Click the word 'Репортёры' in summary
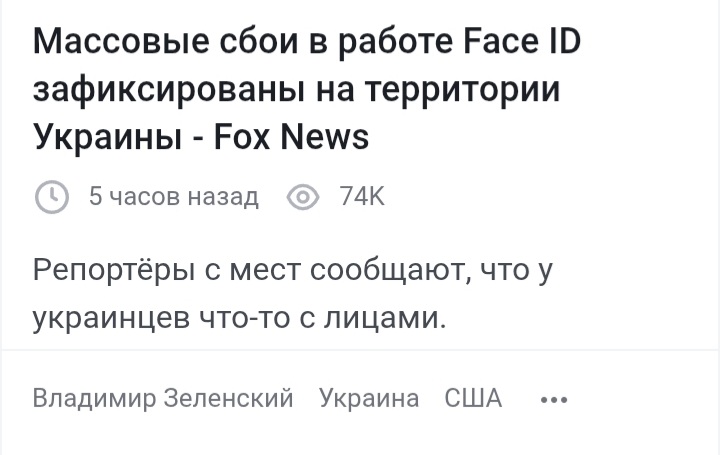The height and width of the screenshot is (455, 720). click(114, 271)
